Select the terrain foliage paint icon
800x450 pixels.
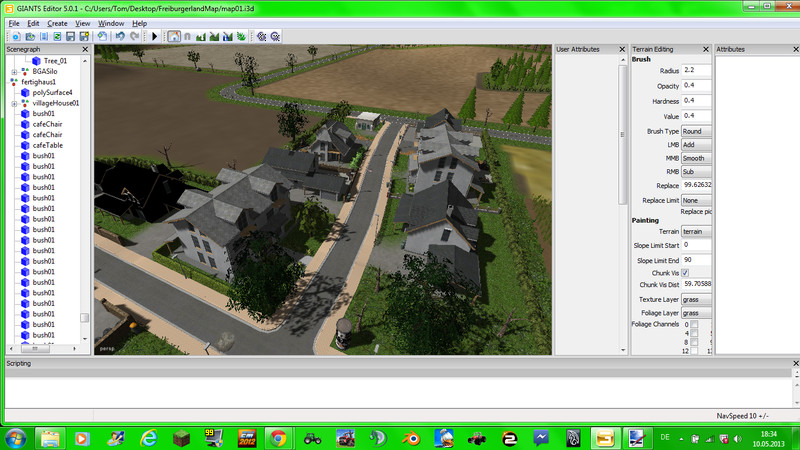(241, 36)
